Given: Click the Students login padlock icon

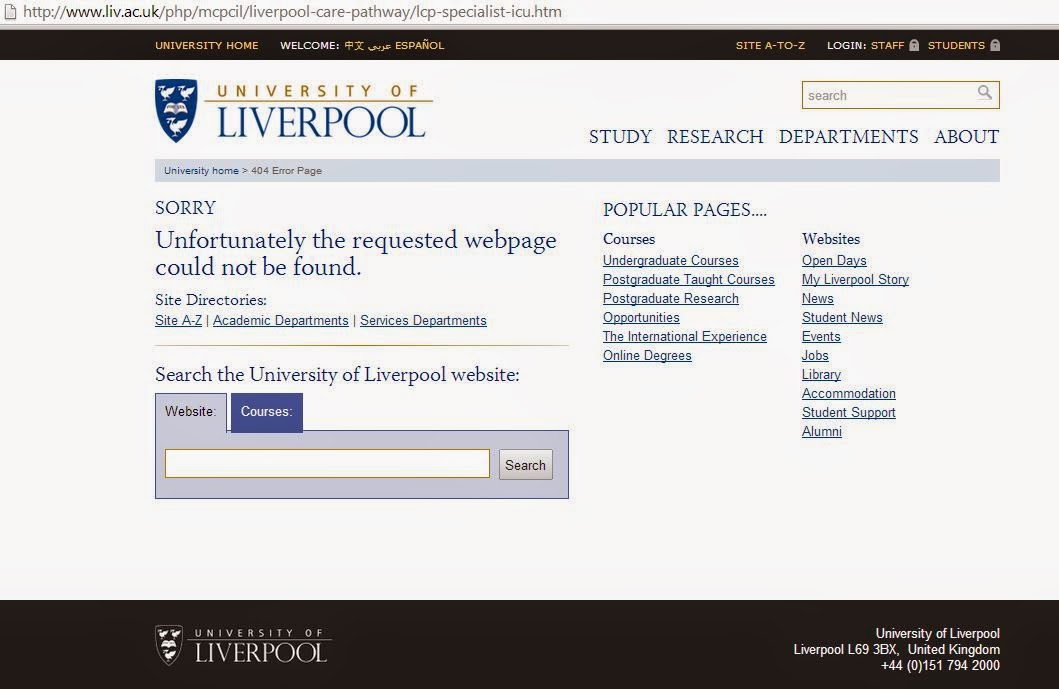Looking at the screenshot, I should (x=995, y=45).
